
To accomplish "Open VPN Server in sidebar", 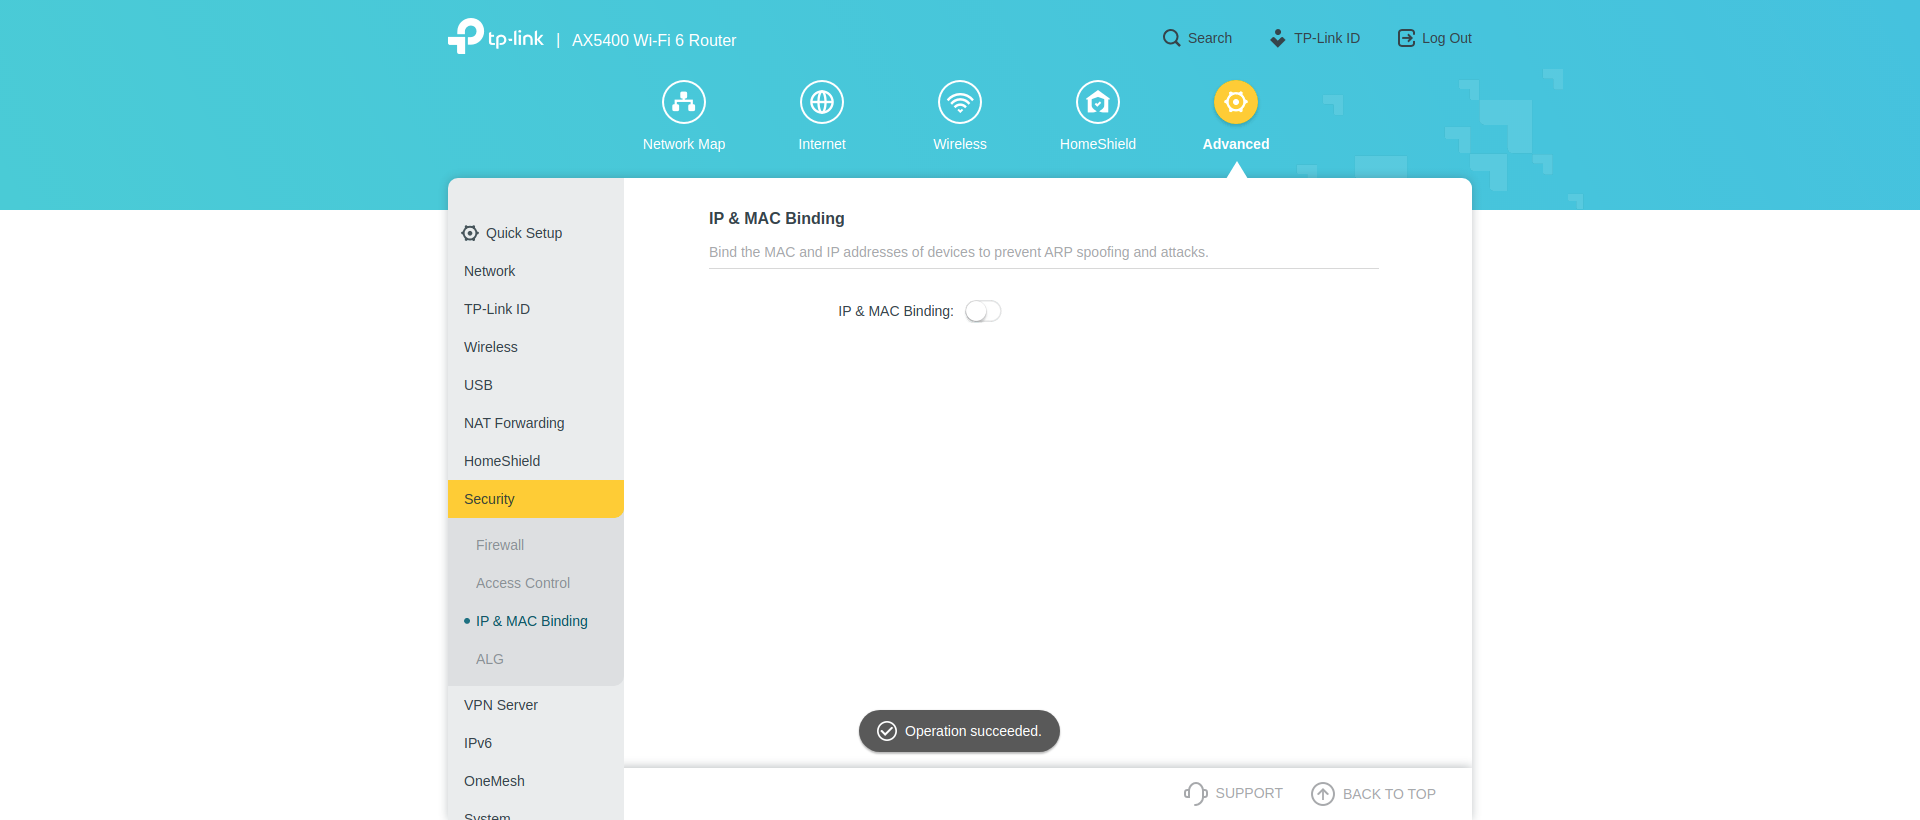I will (x=501, y=705).
